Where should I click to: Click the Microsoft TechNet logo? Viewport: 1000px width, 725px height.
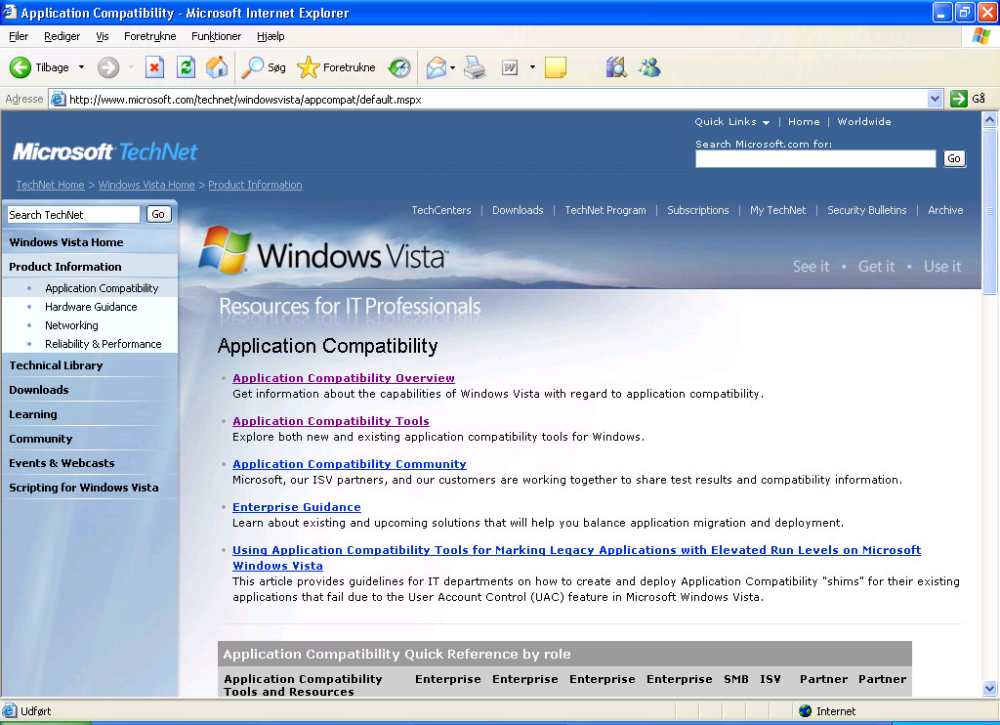click(x=105, y=152)
